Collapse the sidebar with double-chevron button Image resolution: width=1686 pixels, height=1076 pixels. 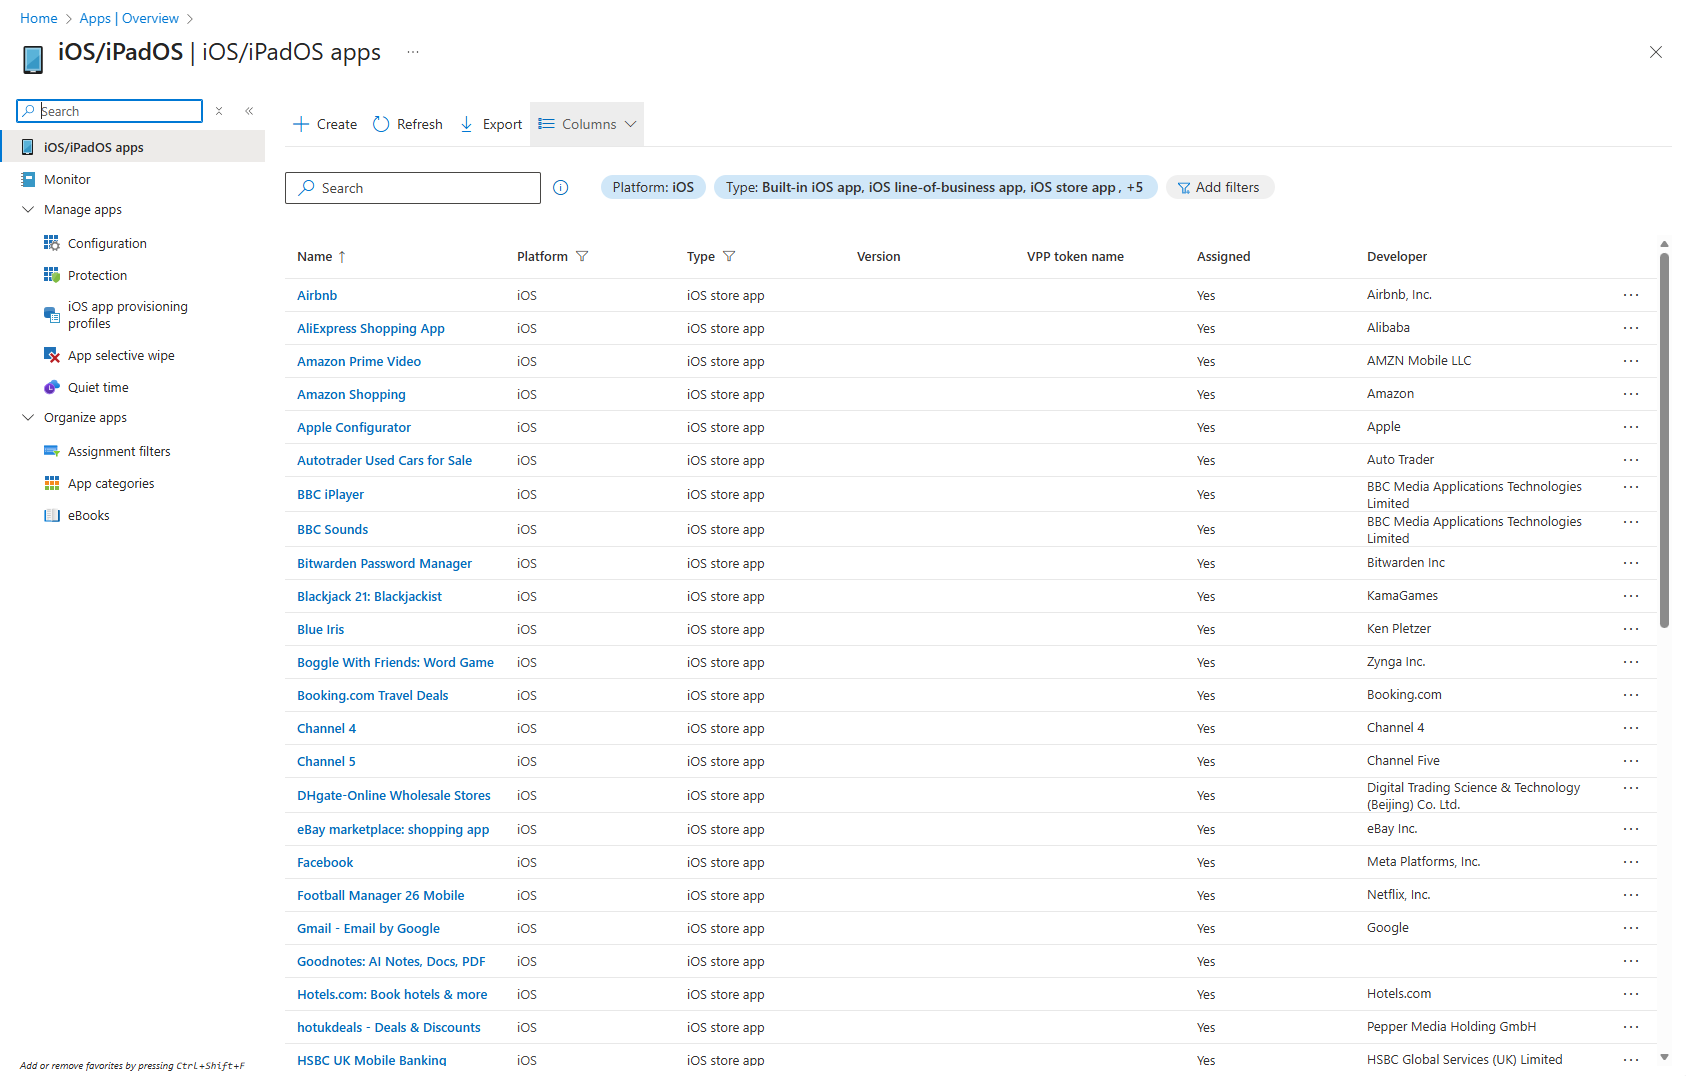(x=249, y=111)
